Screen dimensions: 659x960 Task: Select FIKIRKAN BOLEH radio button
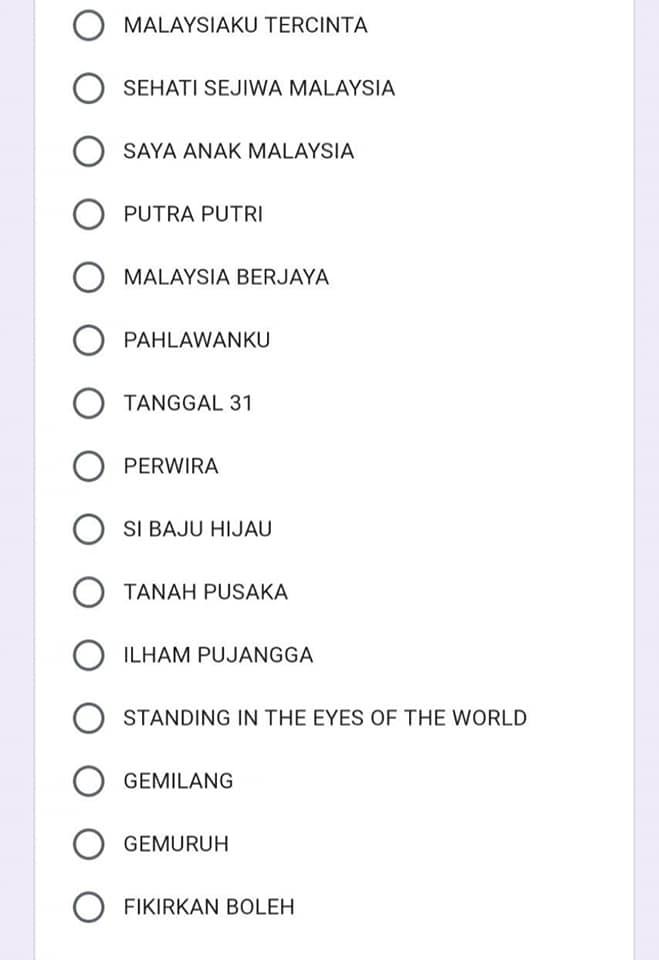coord(88,907)
